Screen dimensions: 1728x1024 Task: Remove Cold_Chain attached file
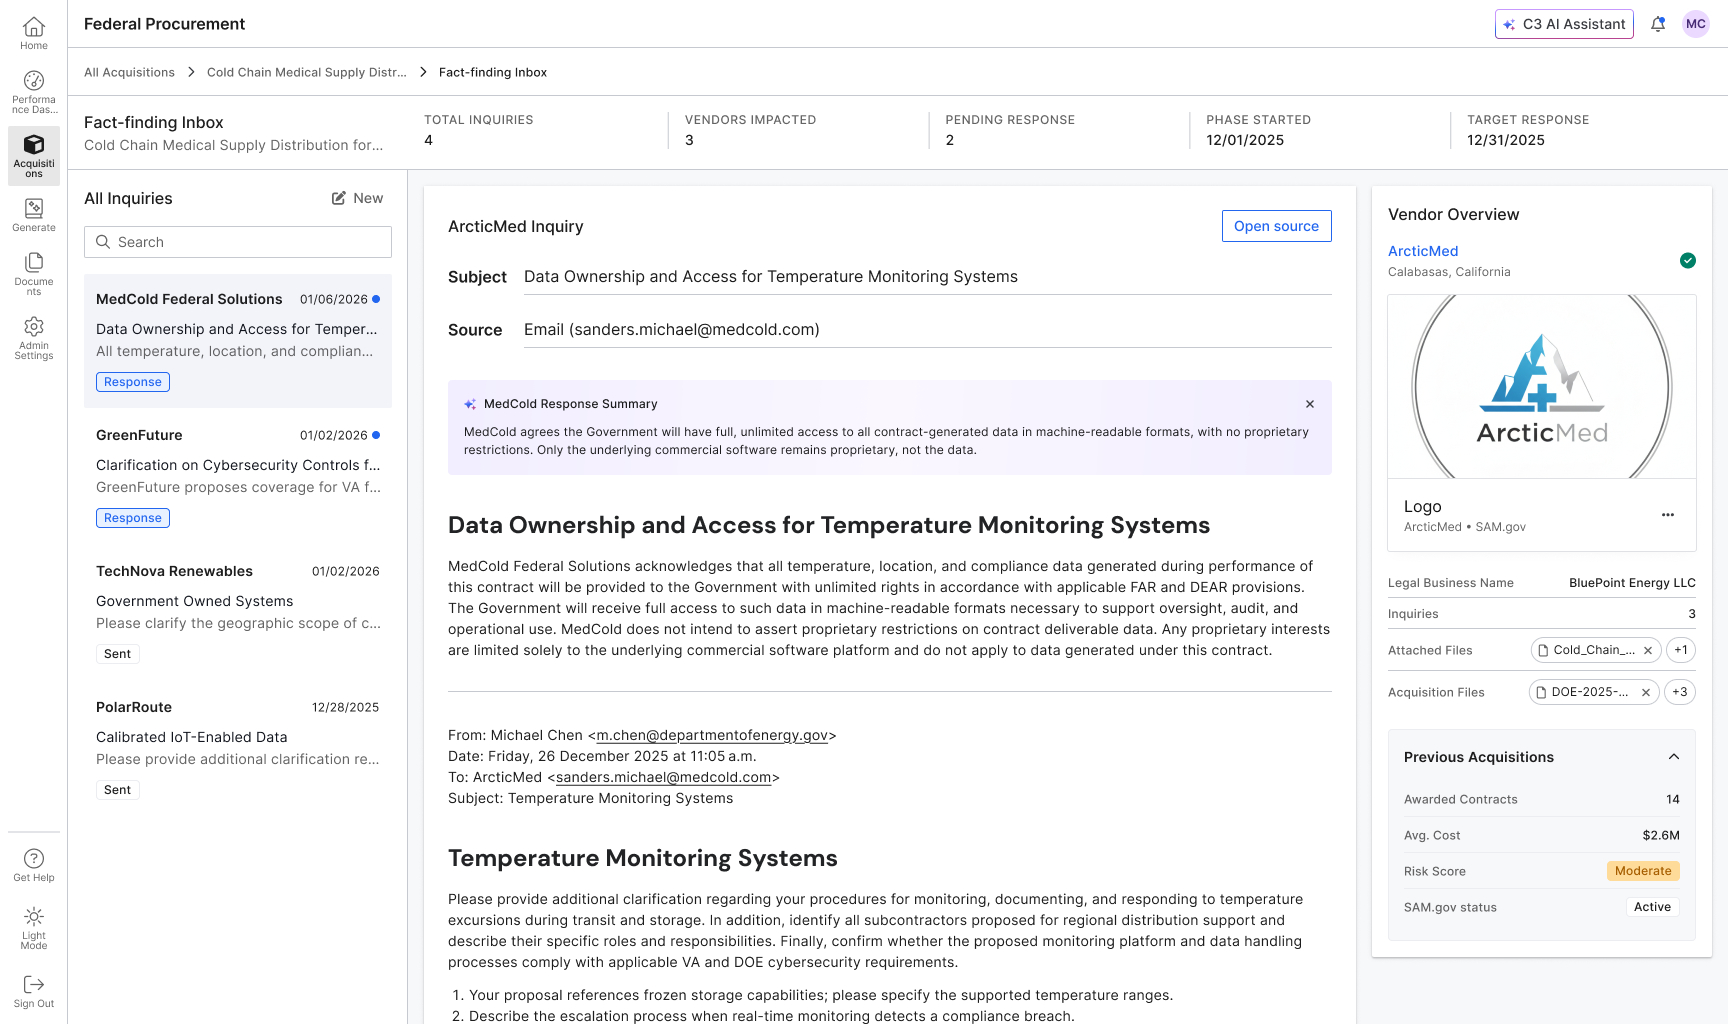click(x=1648, y=650)
